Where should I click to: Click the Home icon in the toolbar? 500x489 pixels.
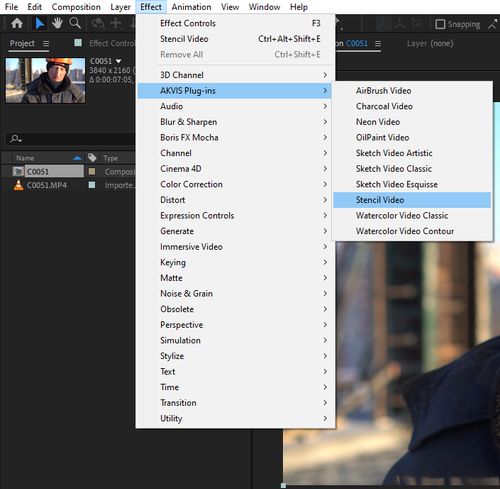[17, 24]
